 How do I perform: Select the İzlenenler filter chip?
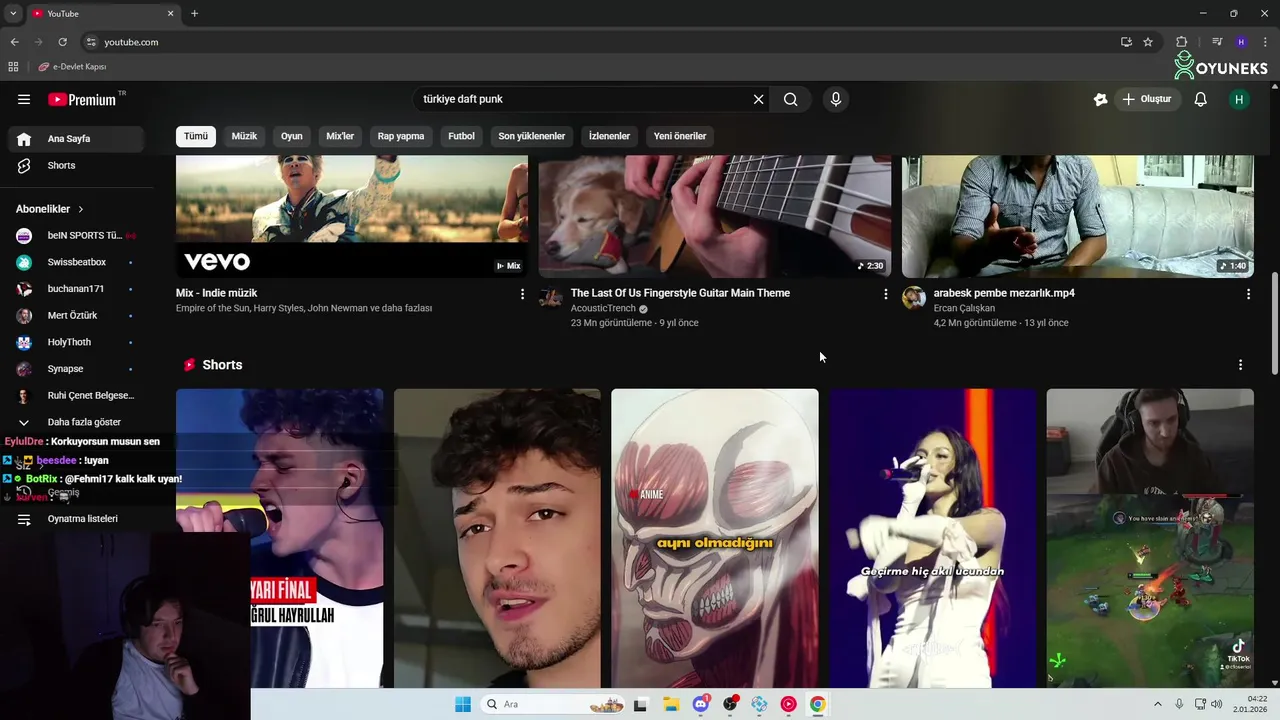[x=609, y=136]
